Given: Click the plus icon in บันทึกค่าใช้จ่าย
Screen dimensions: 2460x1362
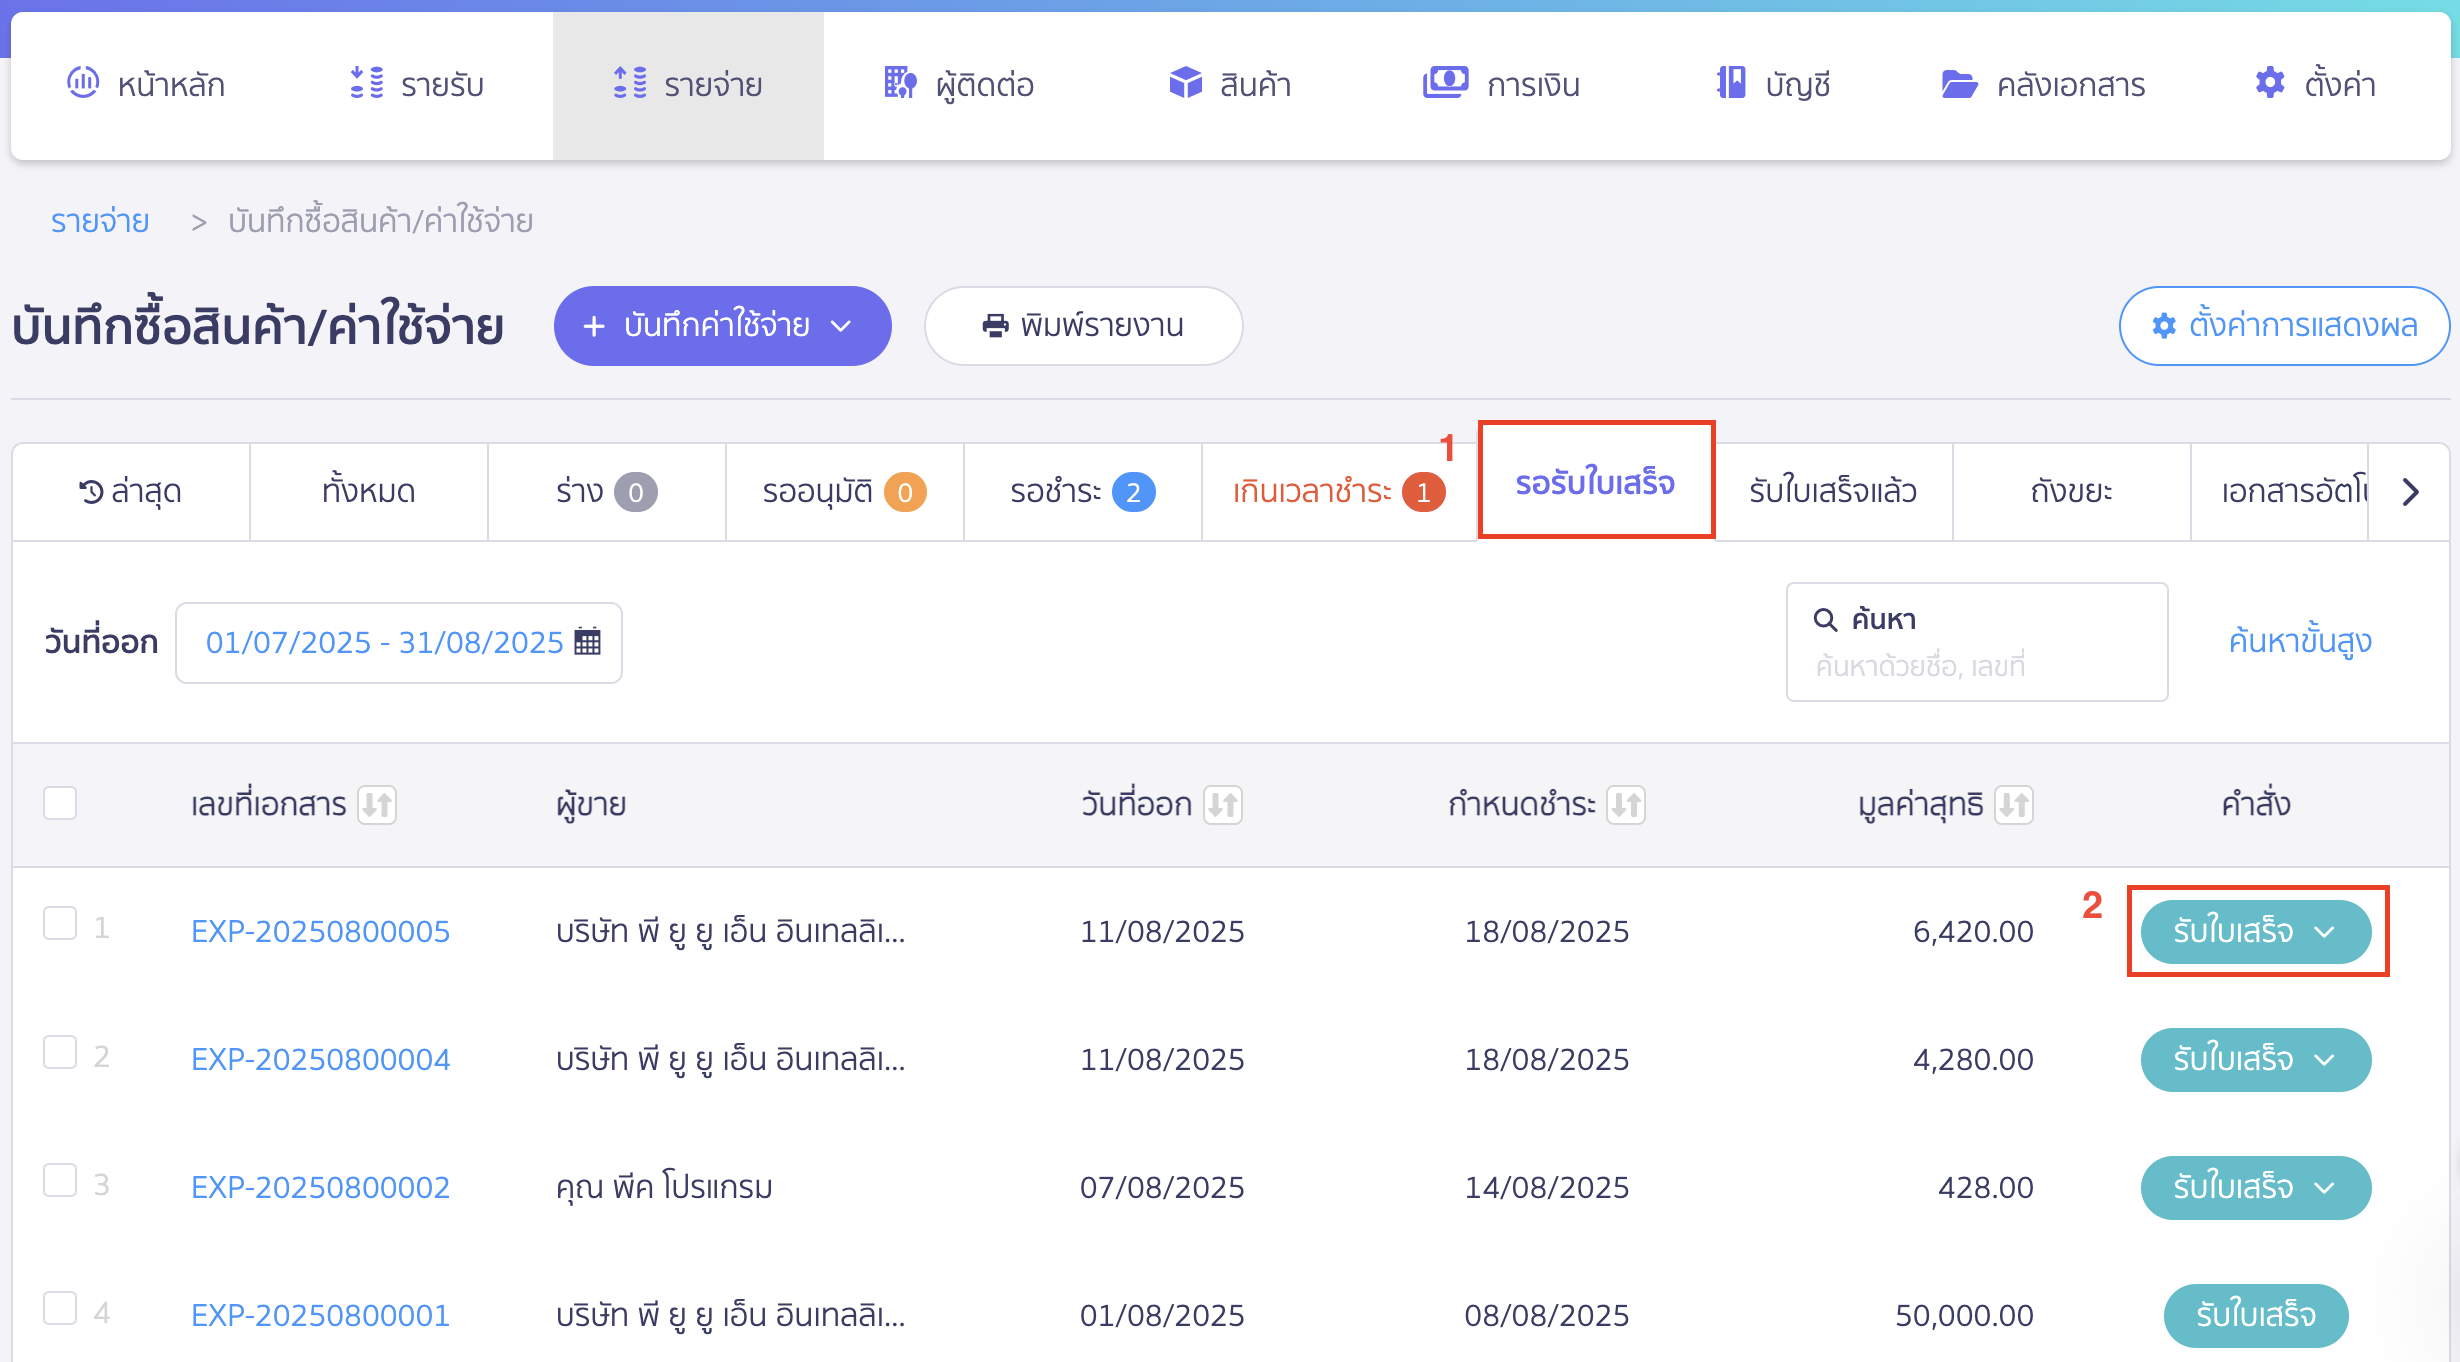Looking at the screenshot, I should pos(594,326).
